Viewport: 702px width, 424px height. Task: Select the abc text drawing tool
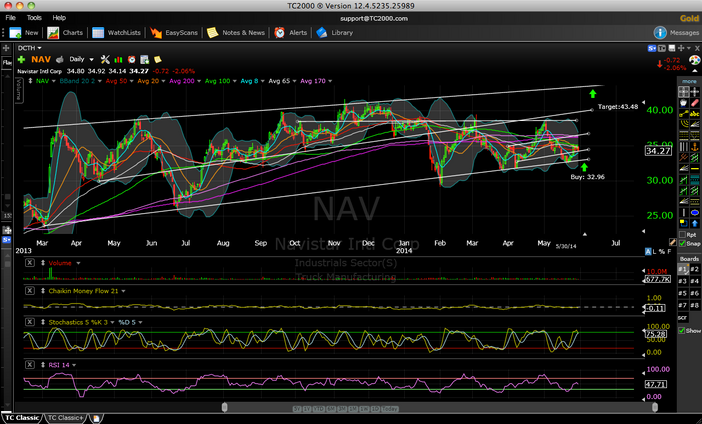695,113
